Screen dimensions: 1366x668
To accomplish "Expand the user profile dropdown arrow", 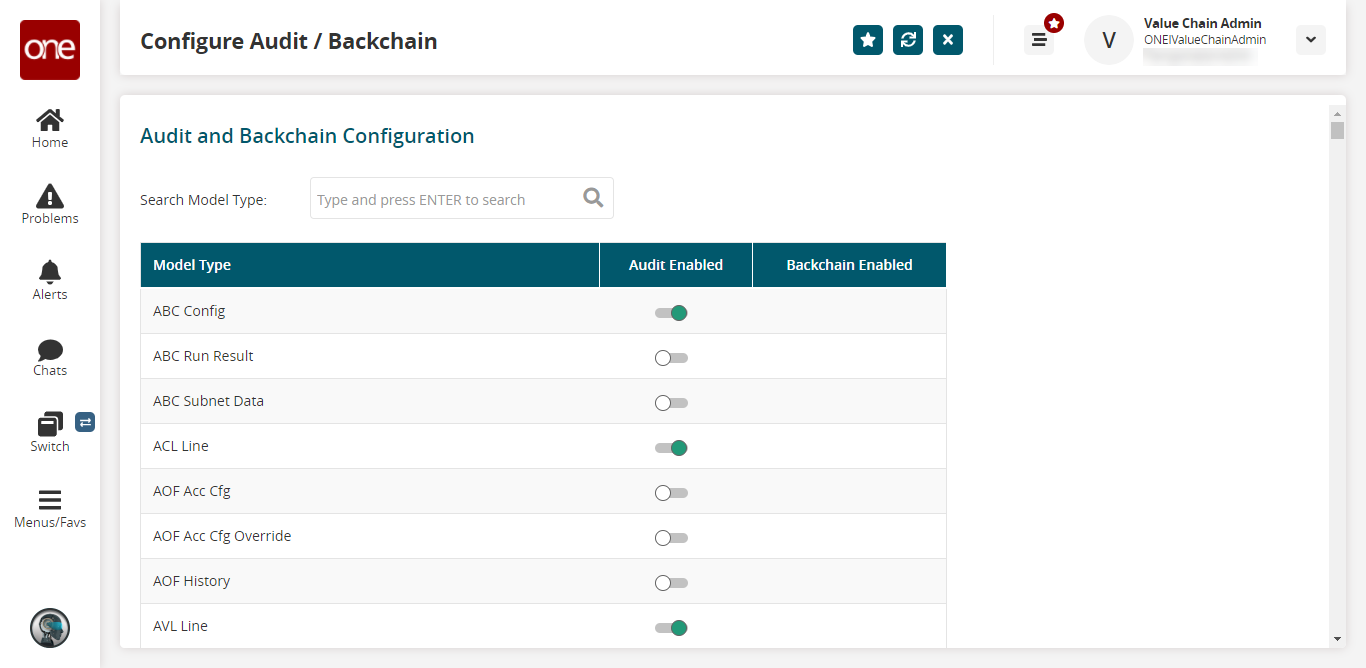I will [1310, 40].
